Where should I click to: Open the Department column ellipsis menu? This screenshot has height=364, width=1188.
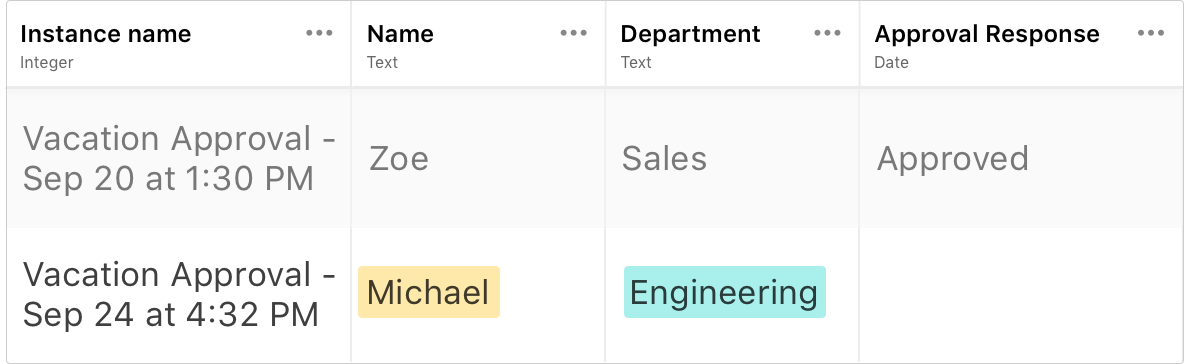[x=827, y=33]
